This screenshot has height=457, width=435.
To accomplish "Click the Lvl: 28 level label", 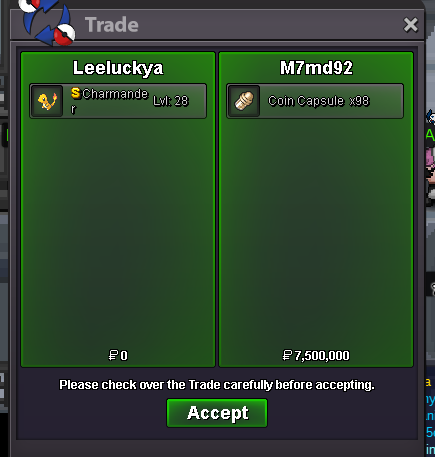I will pyautogui.click(x=171, y=101).
